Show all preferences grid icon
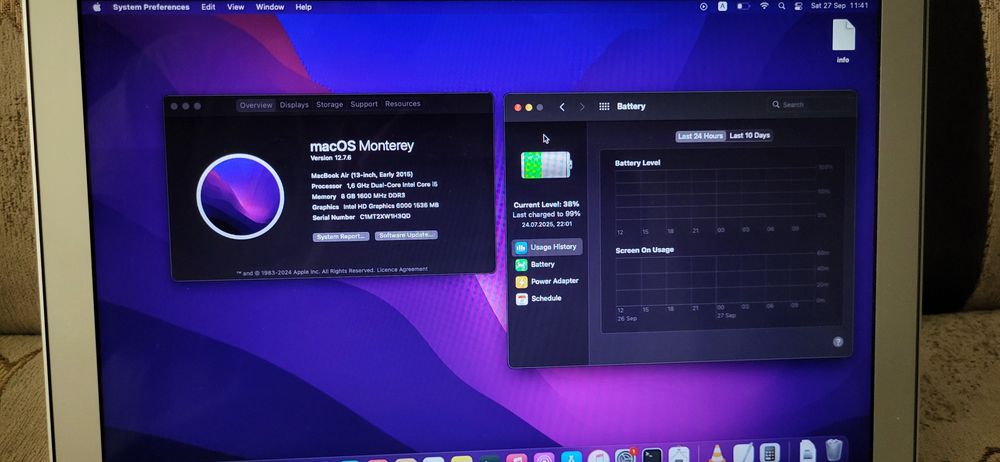1000x462 pixels. [x=604, y=107]
